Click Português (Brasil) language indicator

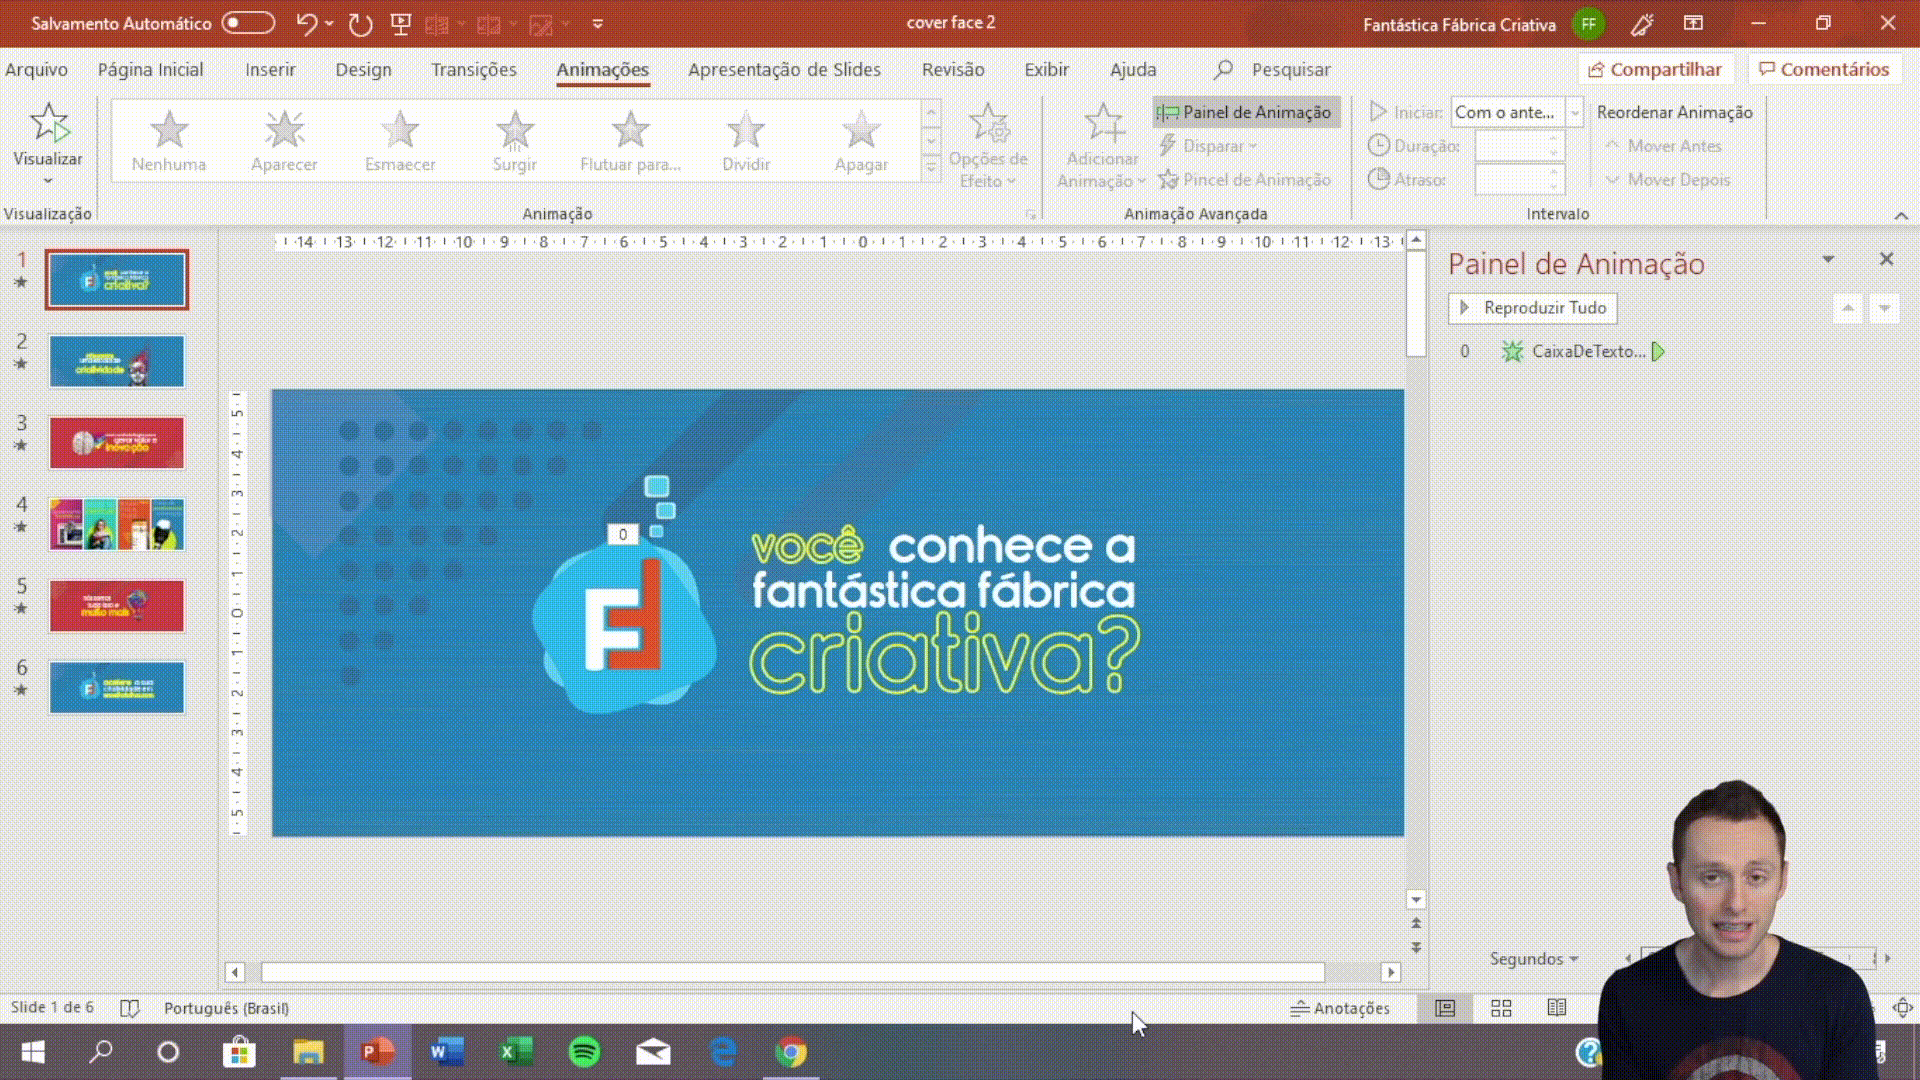(x=226, y=1008)
